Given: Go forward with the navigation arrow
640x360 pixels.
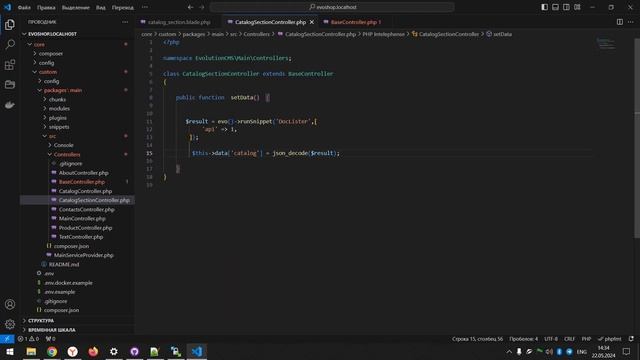Looking at the screenshot, I should click(202, 7).
